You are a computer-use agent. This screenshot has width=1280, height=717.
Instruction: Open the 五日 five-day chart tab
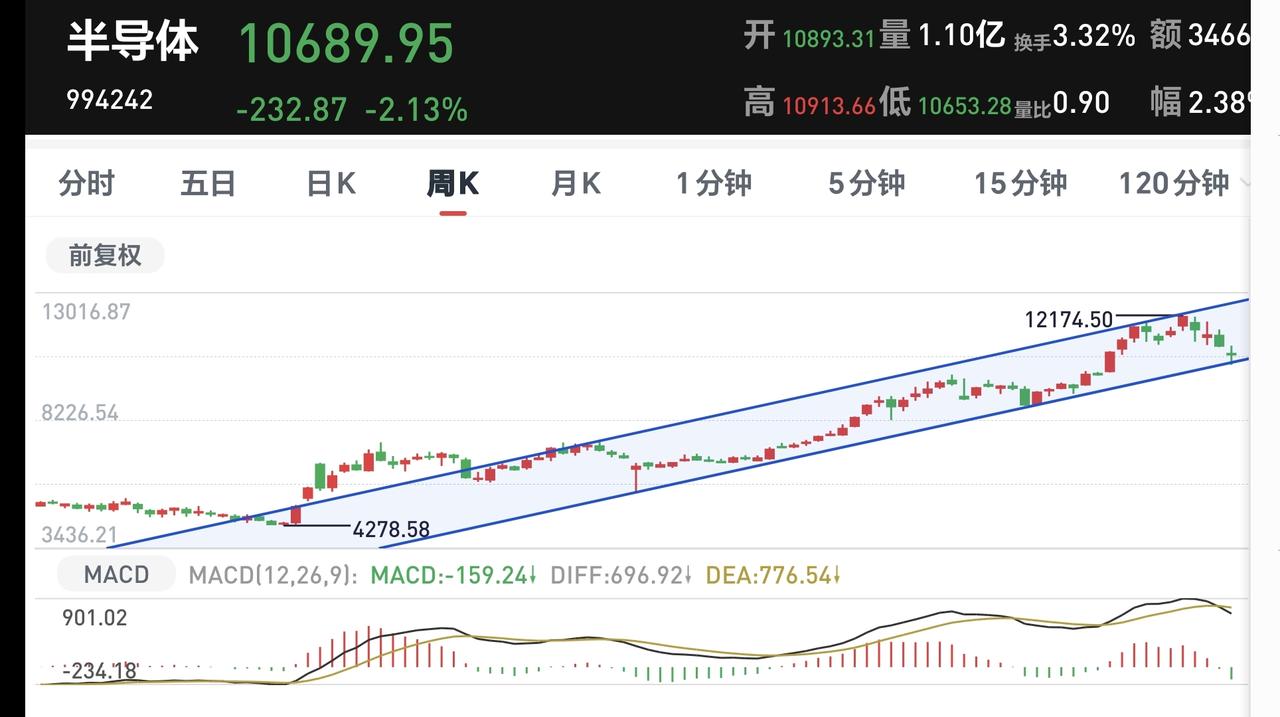coord(208,183)
